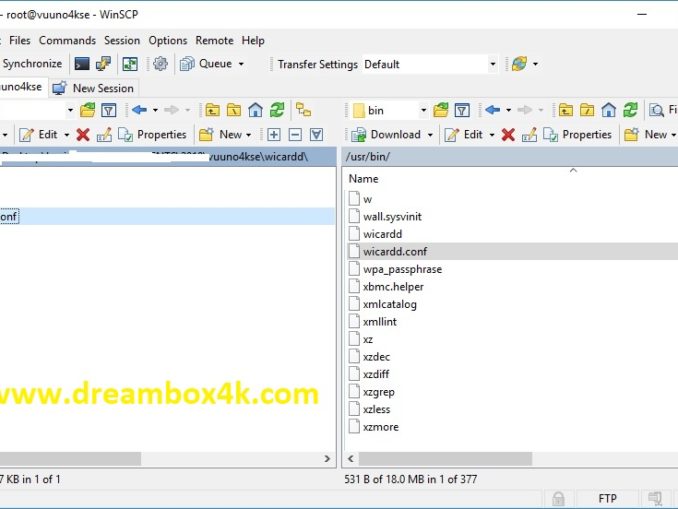Refresh the remote panel
Viewport: 678px width, 509px height.
coord(630,110)
